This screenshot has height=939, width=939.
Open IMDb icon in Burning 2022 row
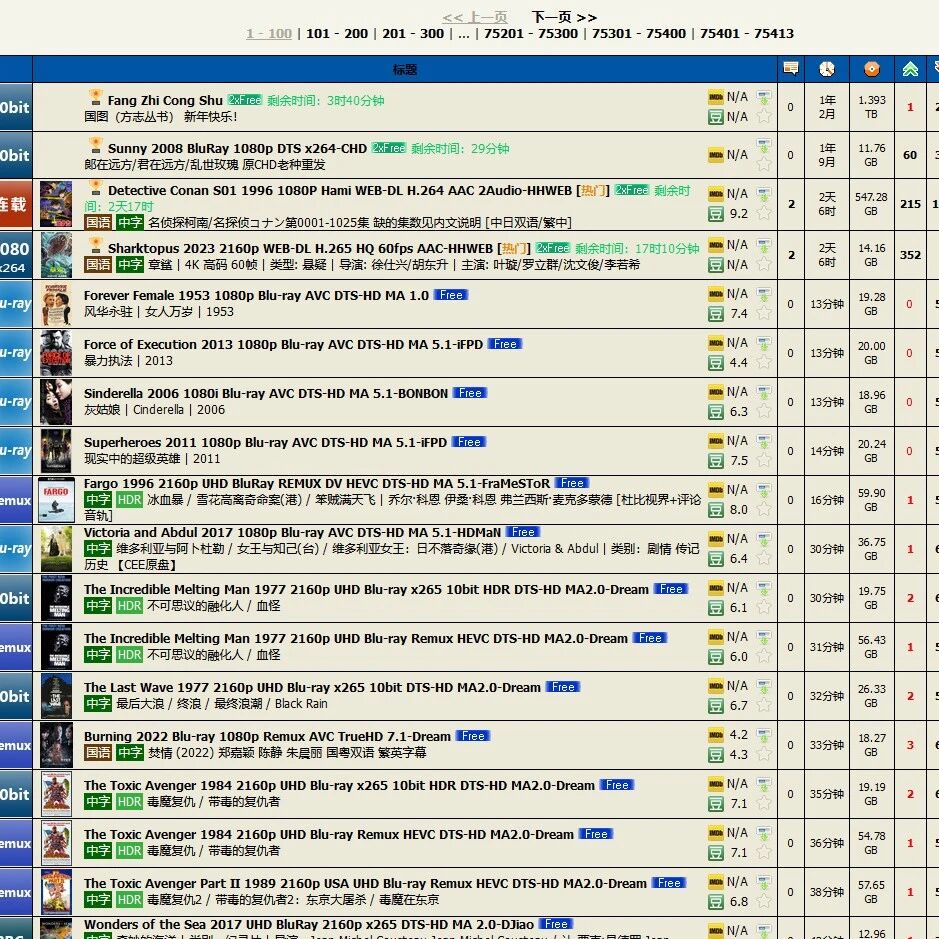pos(716,735)
